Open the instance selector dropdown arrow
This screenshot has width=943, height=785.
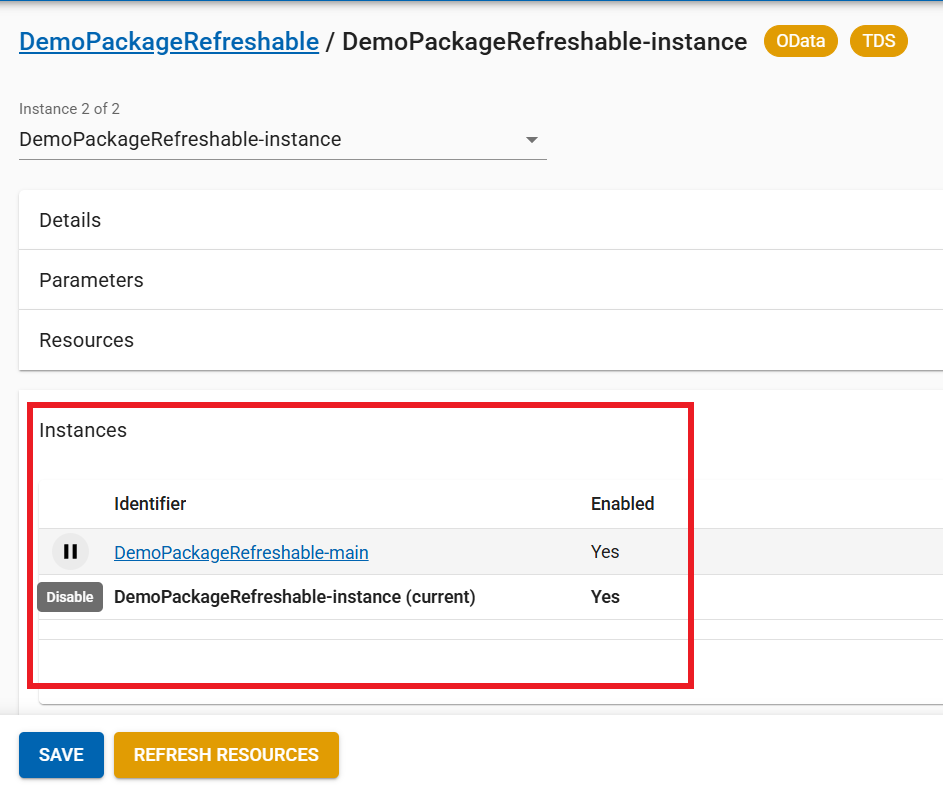pyautogui.click(x=531, y=140)
